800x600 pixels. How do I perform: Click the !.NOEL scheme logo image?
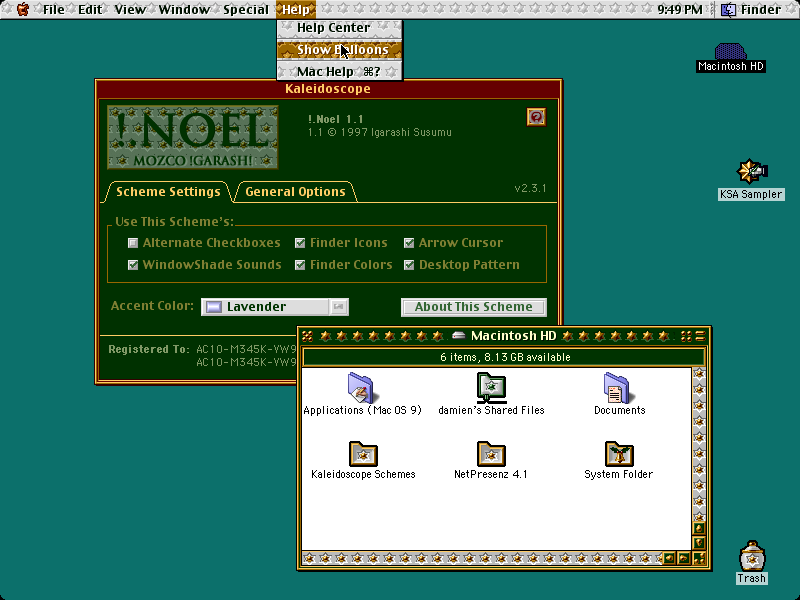192,137
